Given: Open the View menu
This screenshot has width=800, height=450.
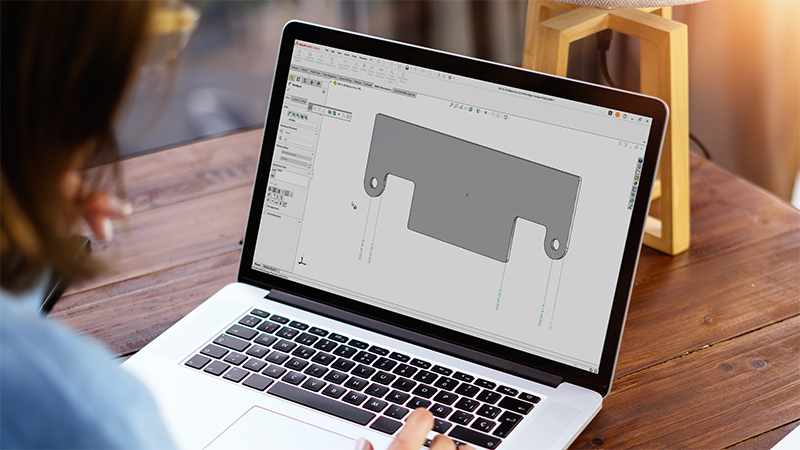Looking at the screenshot, I should point(339,53).
